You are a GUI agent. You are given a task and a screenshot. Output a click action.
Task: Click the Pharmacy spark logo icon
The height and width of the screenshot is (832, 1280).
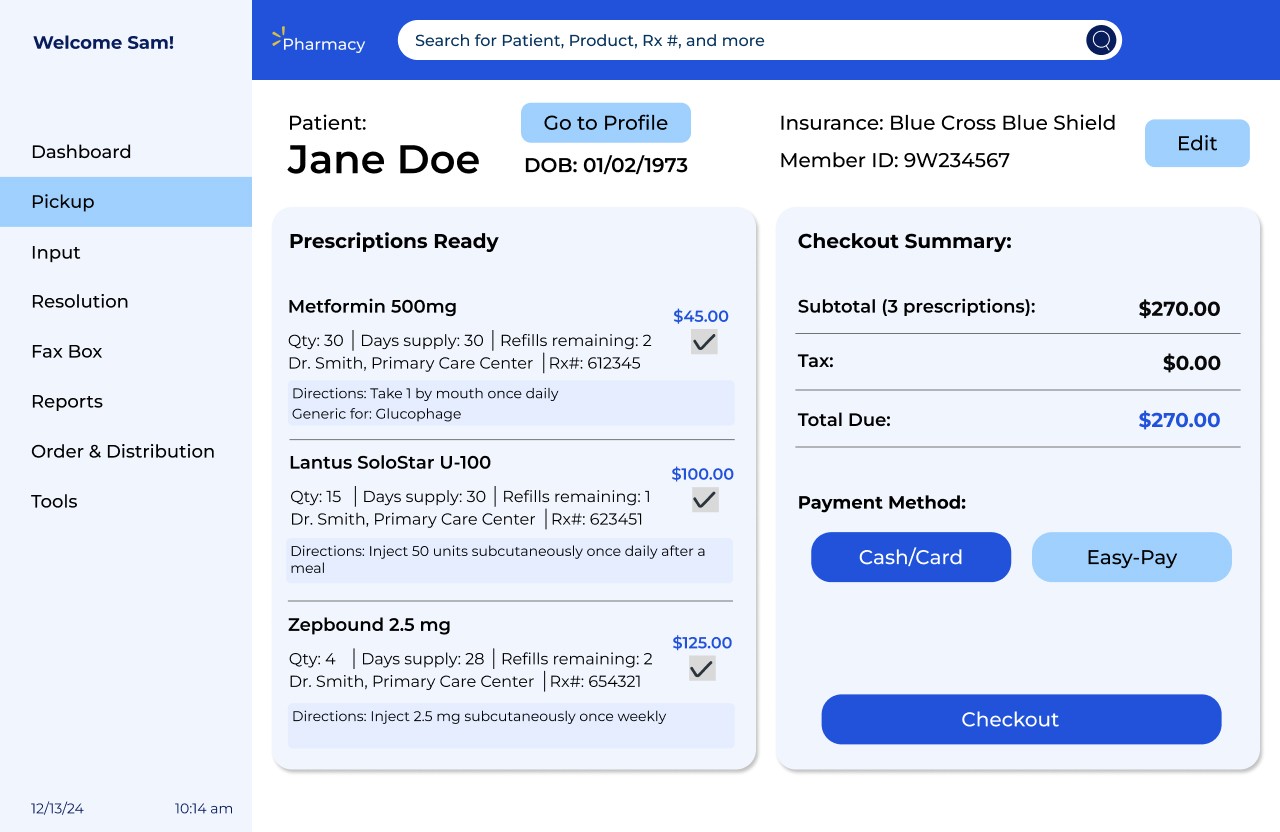pyautogui.click(x=276, y=37)
